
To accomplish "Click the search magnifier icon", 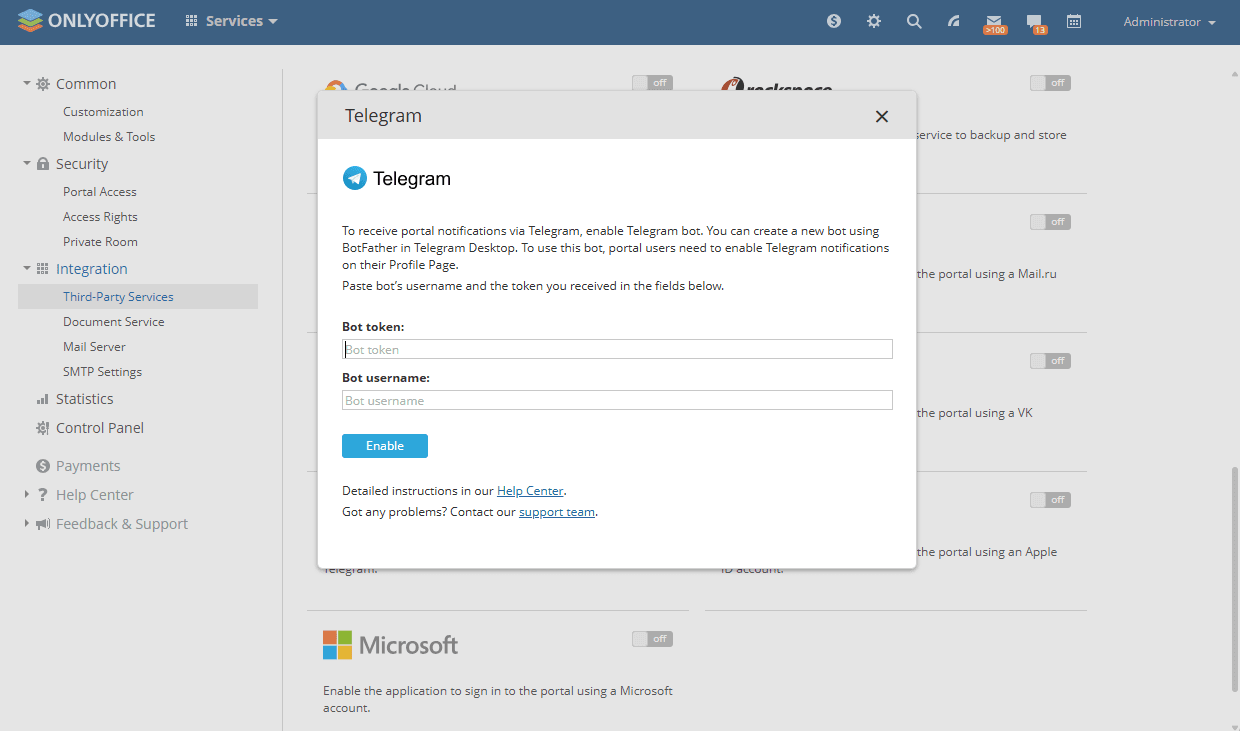I will click(914, 21).
